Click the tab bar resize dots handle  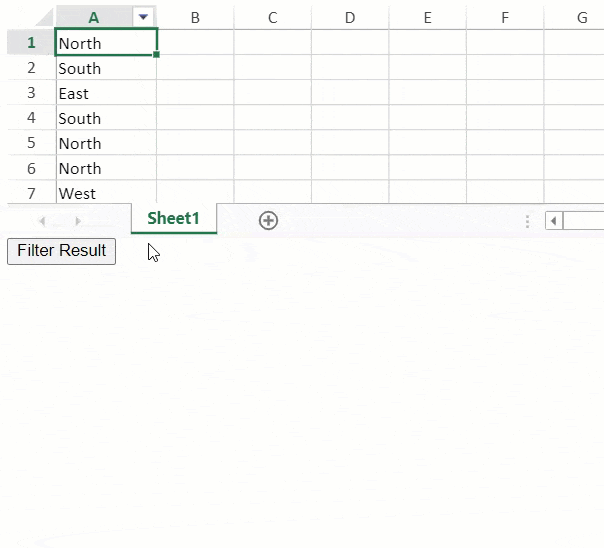[x=527, y=221]
